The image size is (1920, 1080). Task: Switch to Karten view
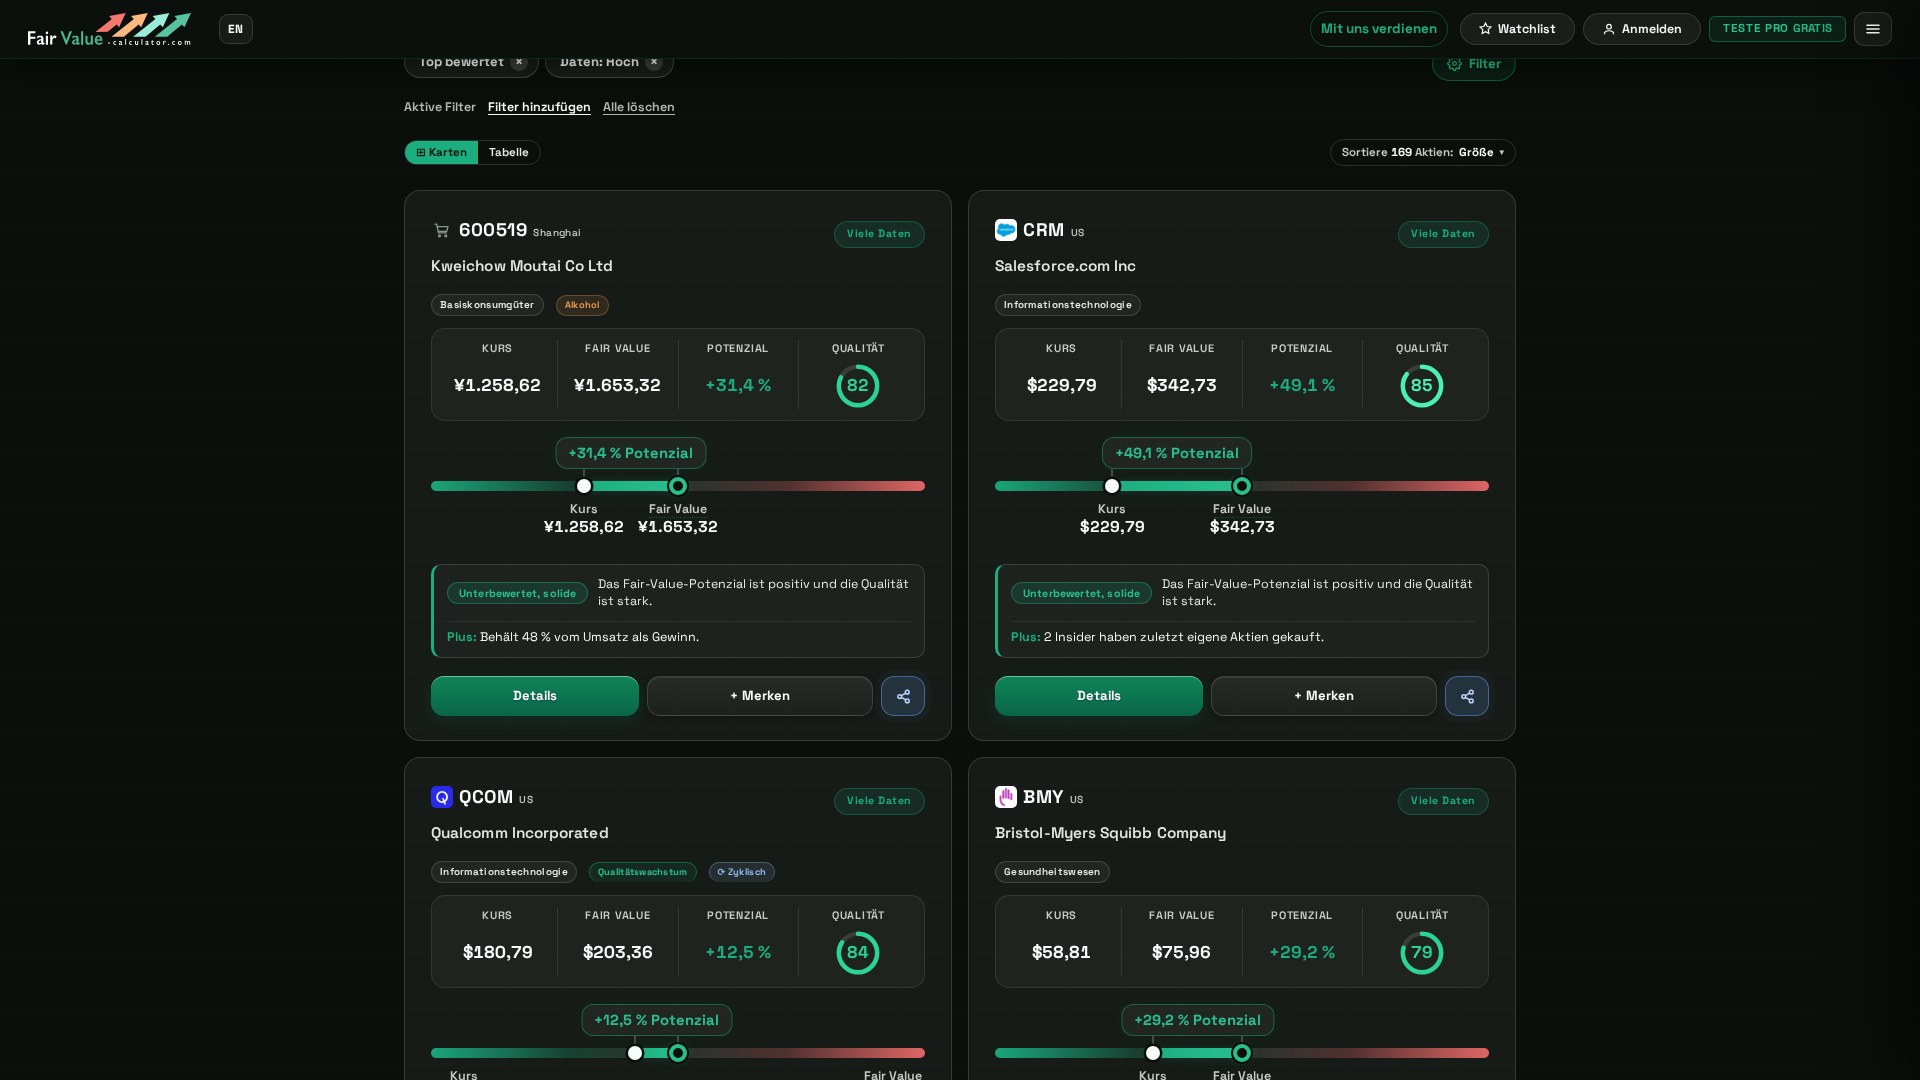441,152
